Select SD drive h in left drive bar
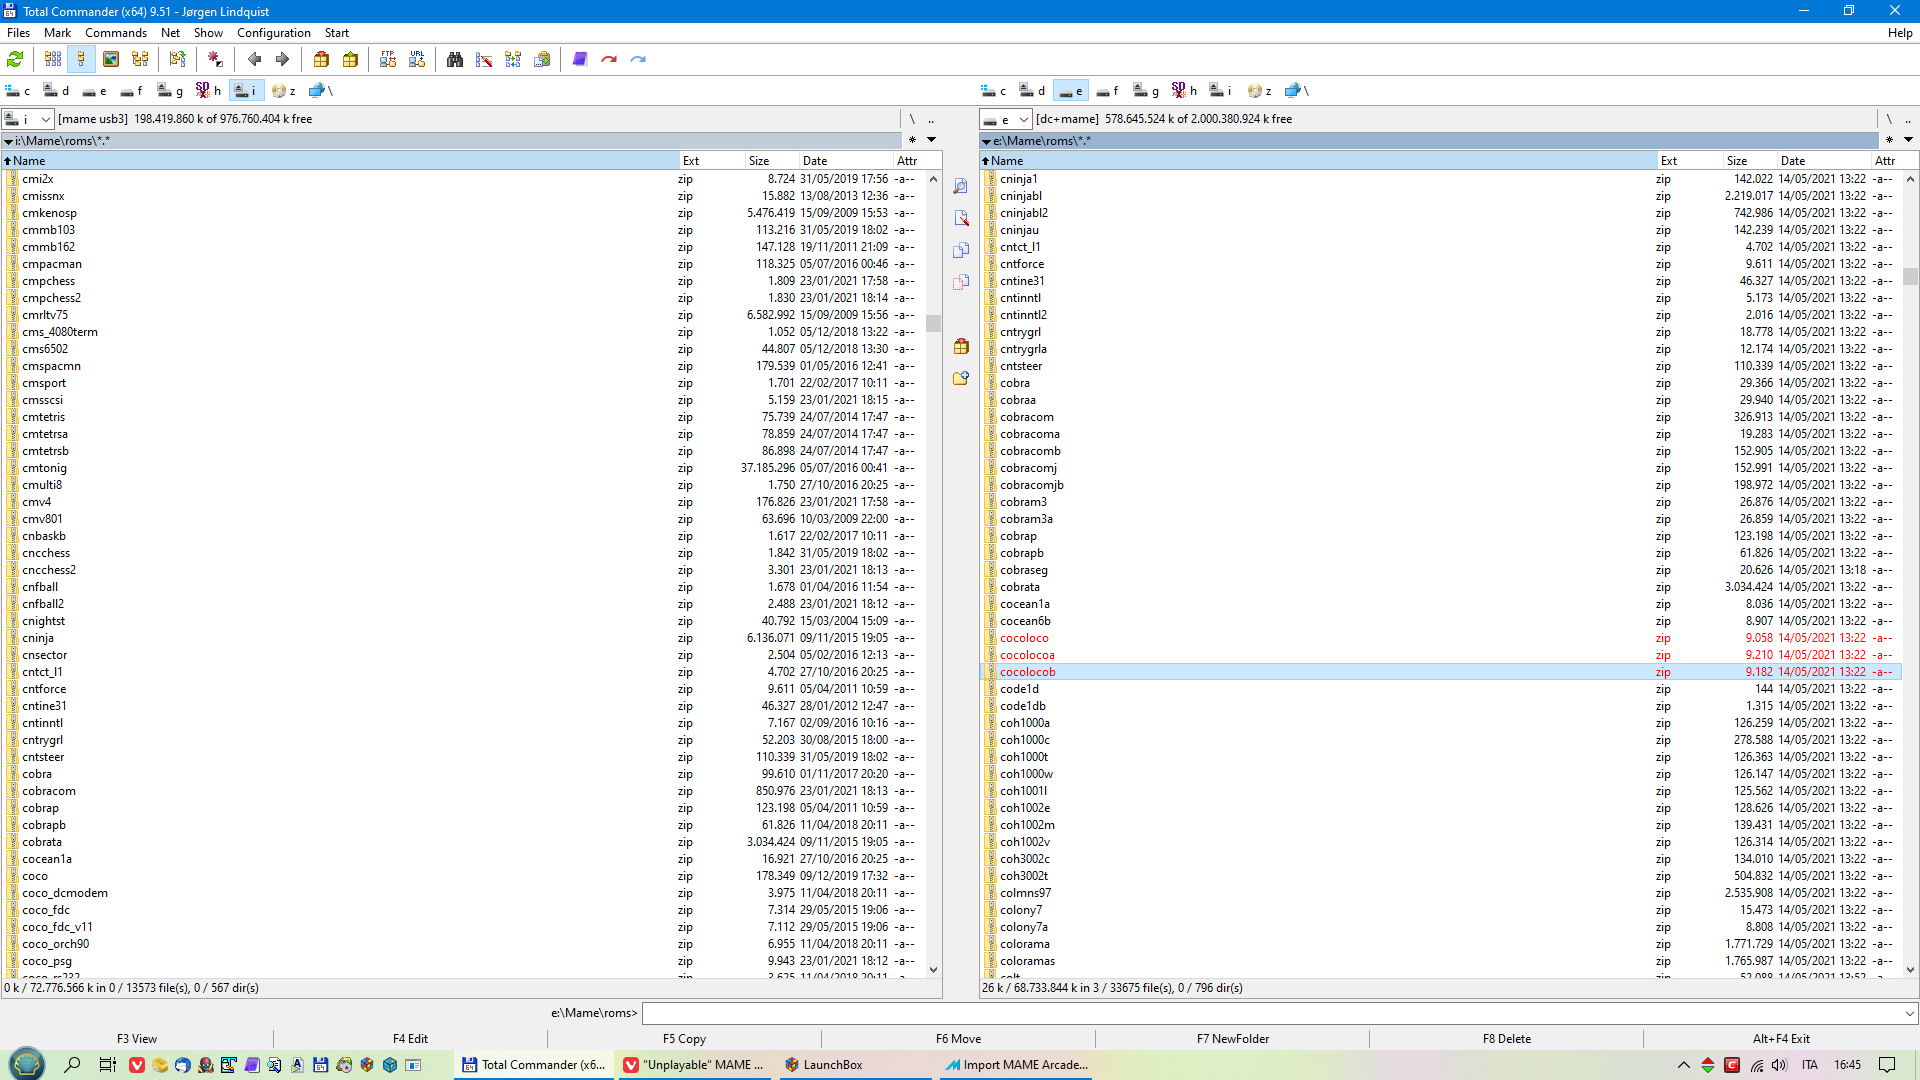This screenshot has width=1920, height=1080. (x=208, y=90)
